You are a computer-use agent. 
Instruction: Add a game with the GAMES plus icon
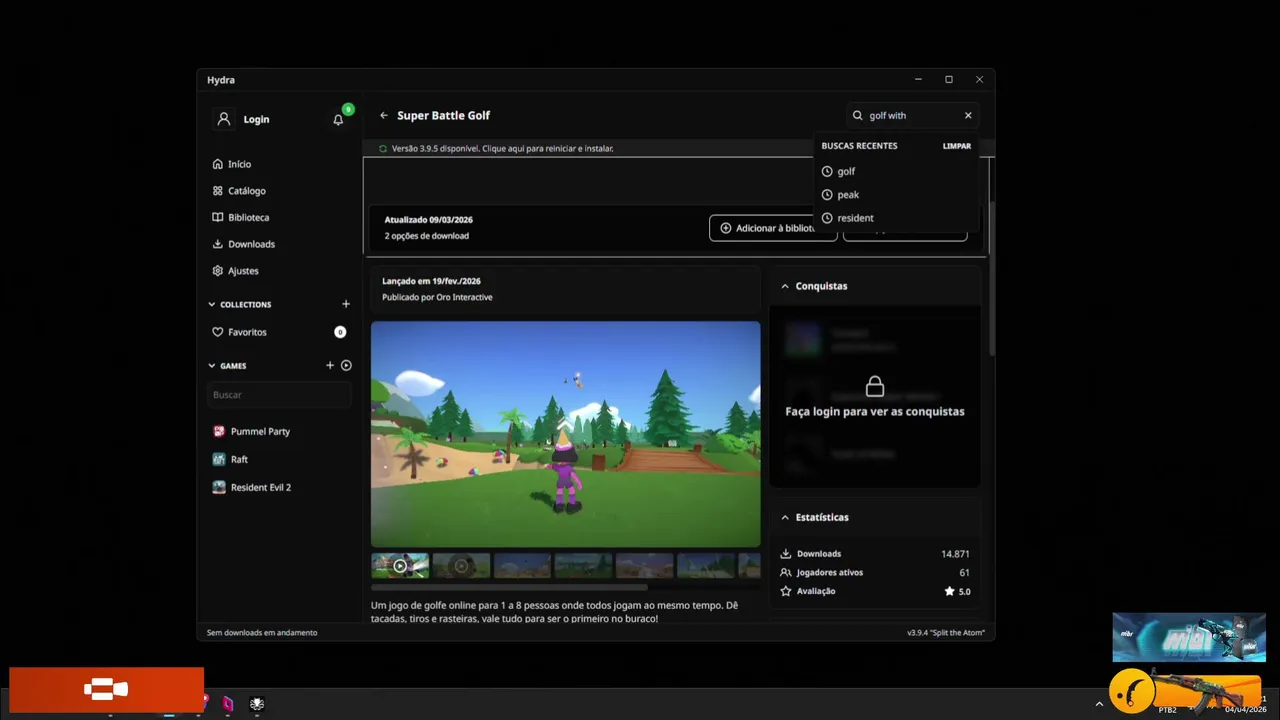point(330,366)
